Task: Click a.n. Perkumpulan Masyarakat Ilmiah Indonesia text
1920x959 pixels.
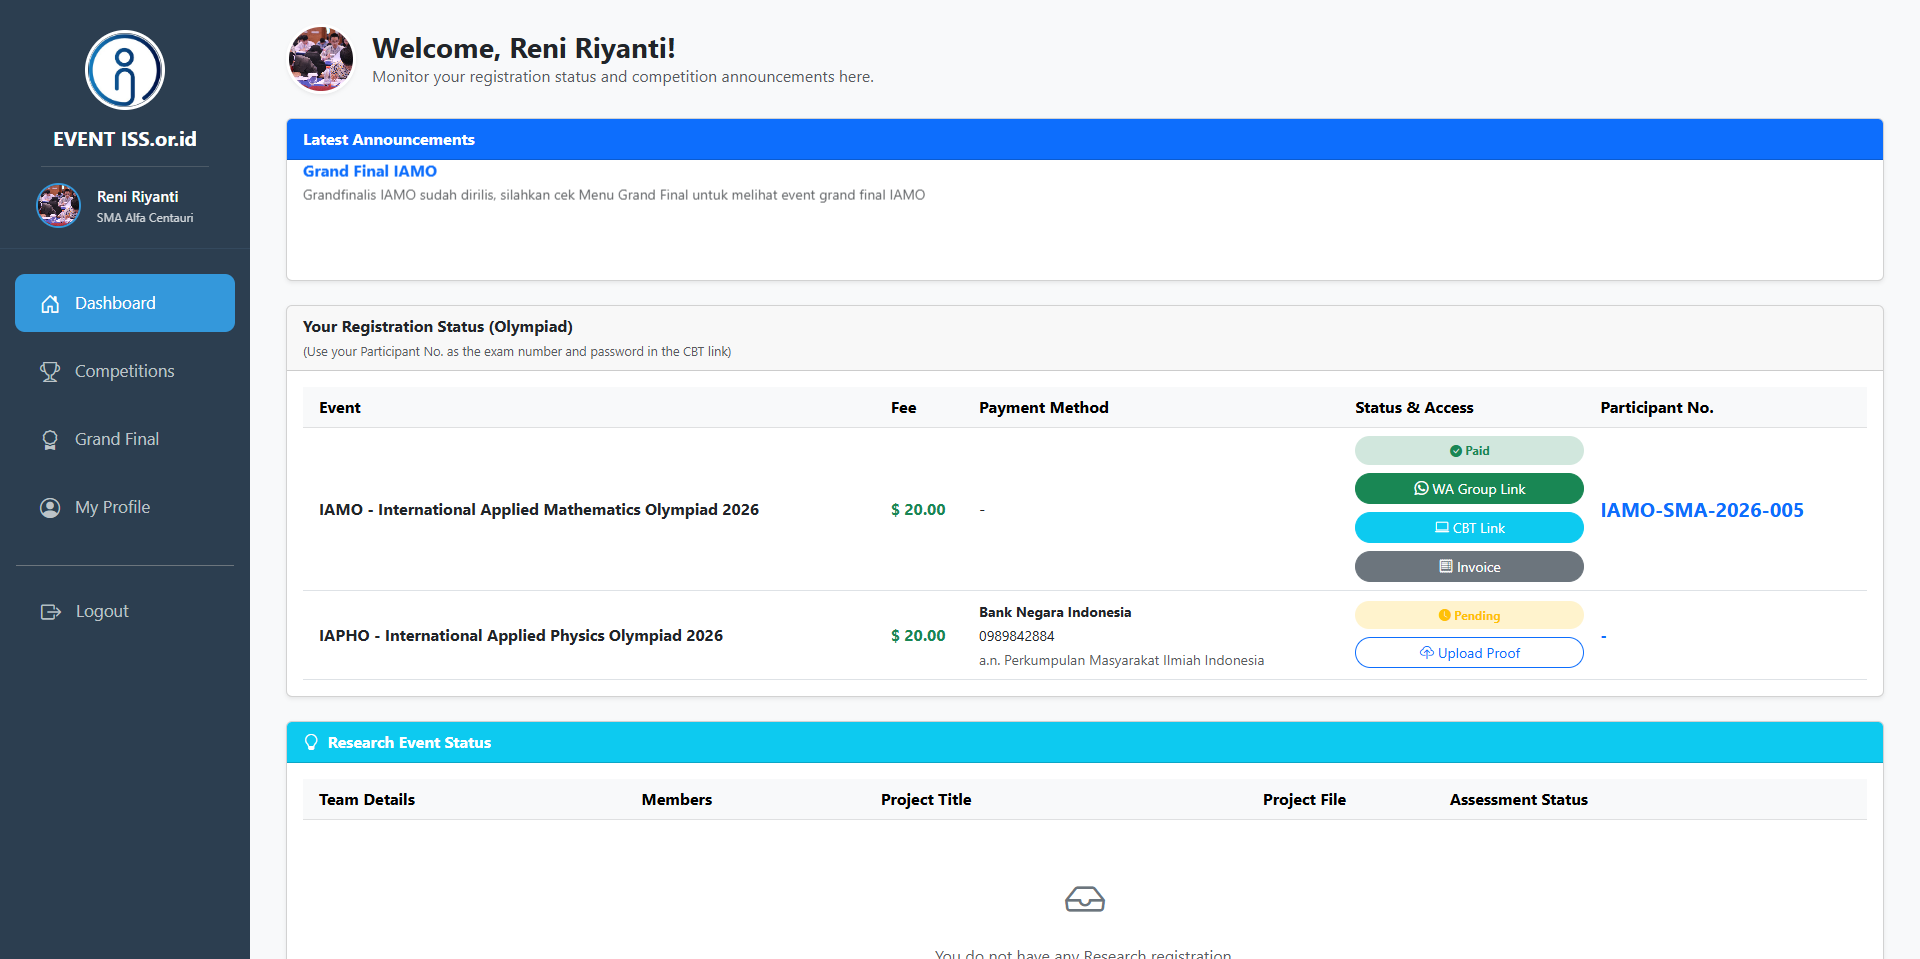Action: (1121, 660)
